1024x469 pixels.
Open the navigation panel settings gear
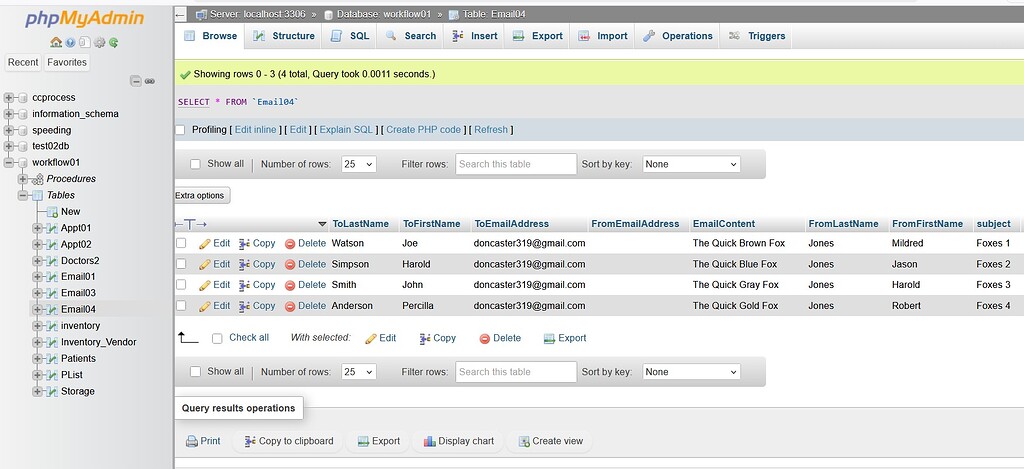[x=99, y=42]
